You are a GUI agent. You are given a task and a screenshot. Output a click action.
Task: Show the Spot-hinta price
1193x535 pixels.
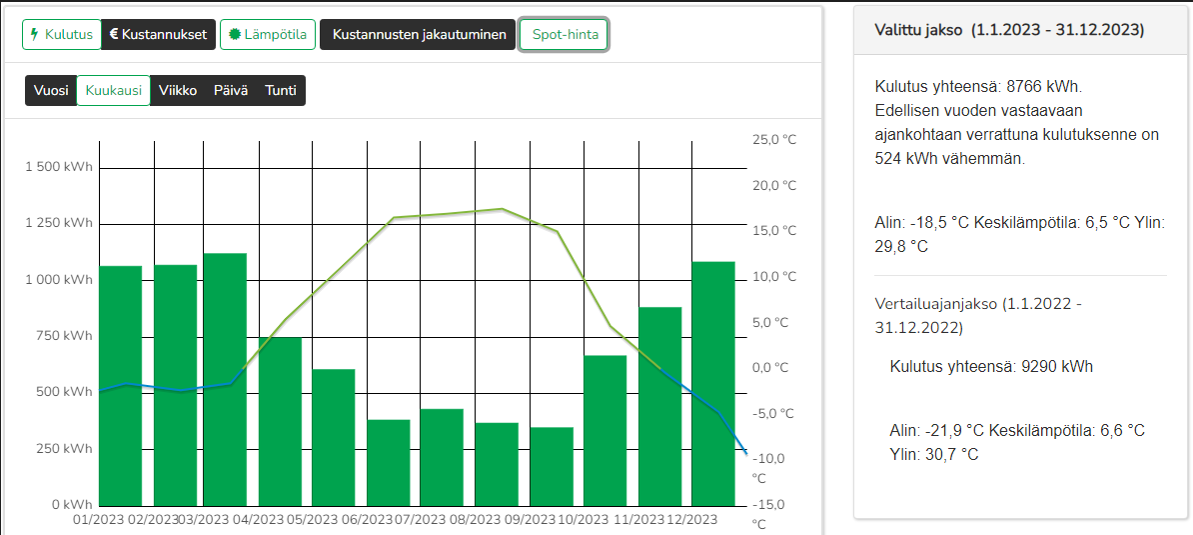564,35
